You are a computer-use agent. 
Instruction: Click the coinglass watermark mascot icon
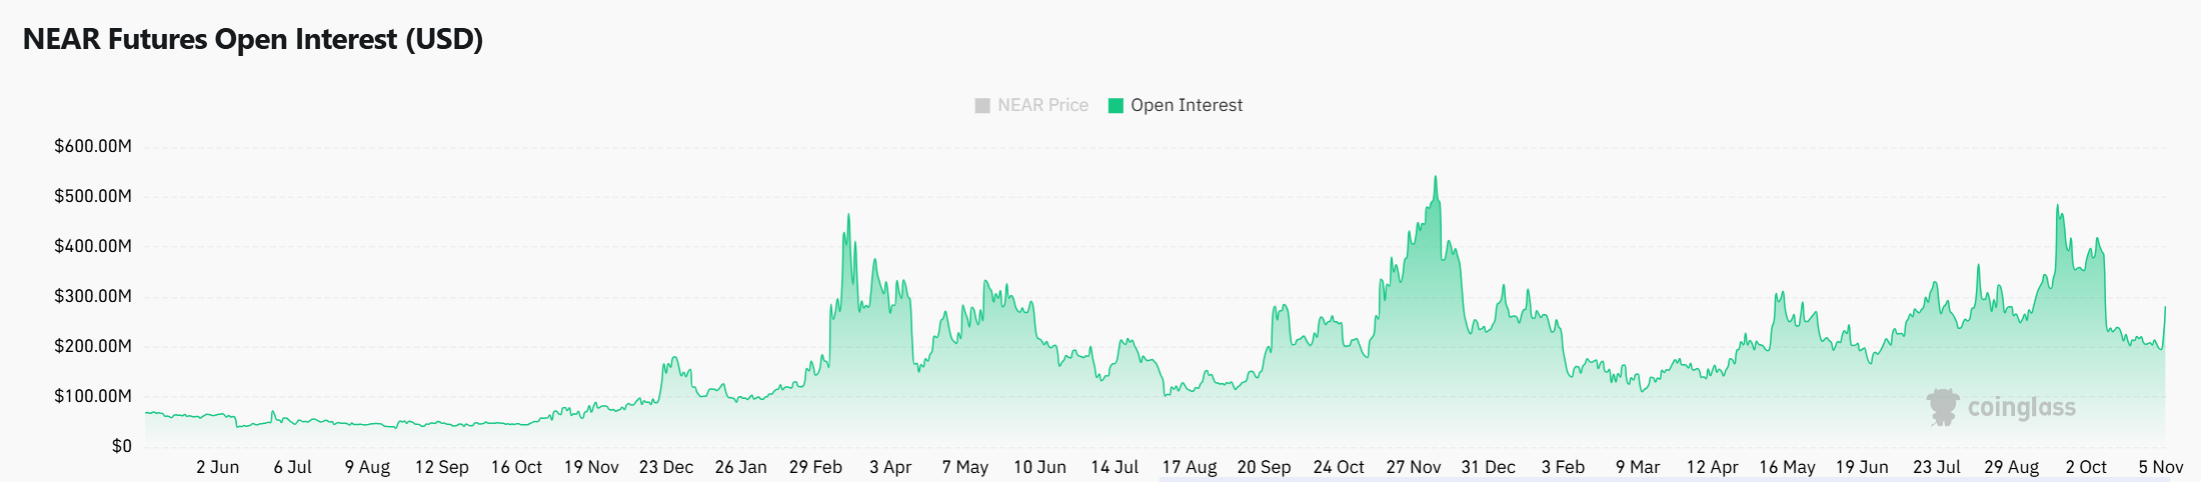pyautogui.click(x=1943, y=407)
